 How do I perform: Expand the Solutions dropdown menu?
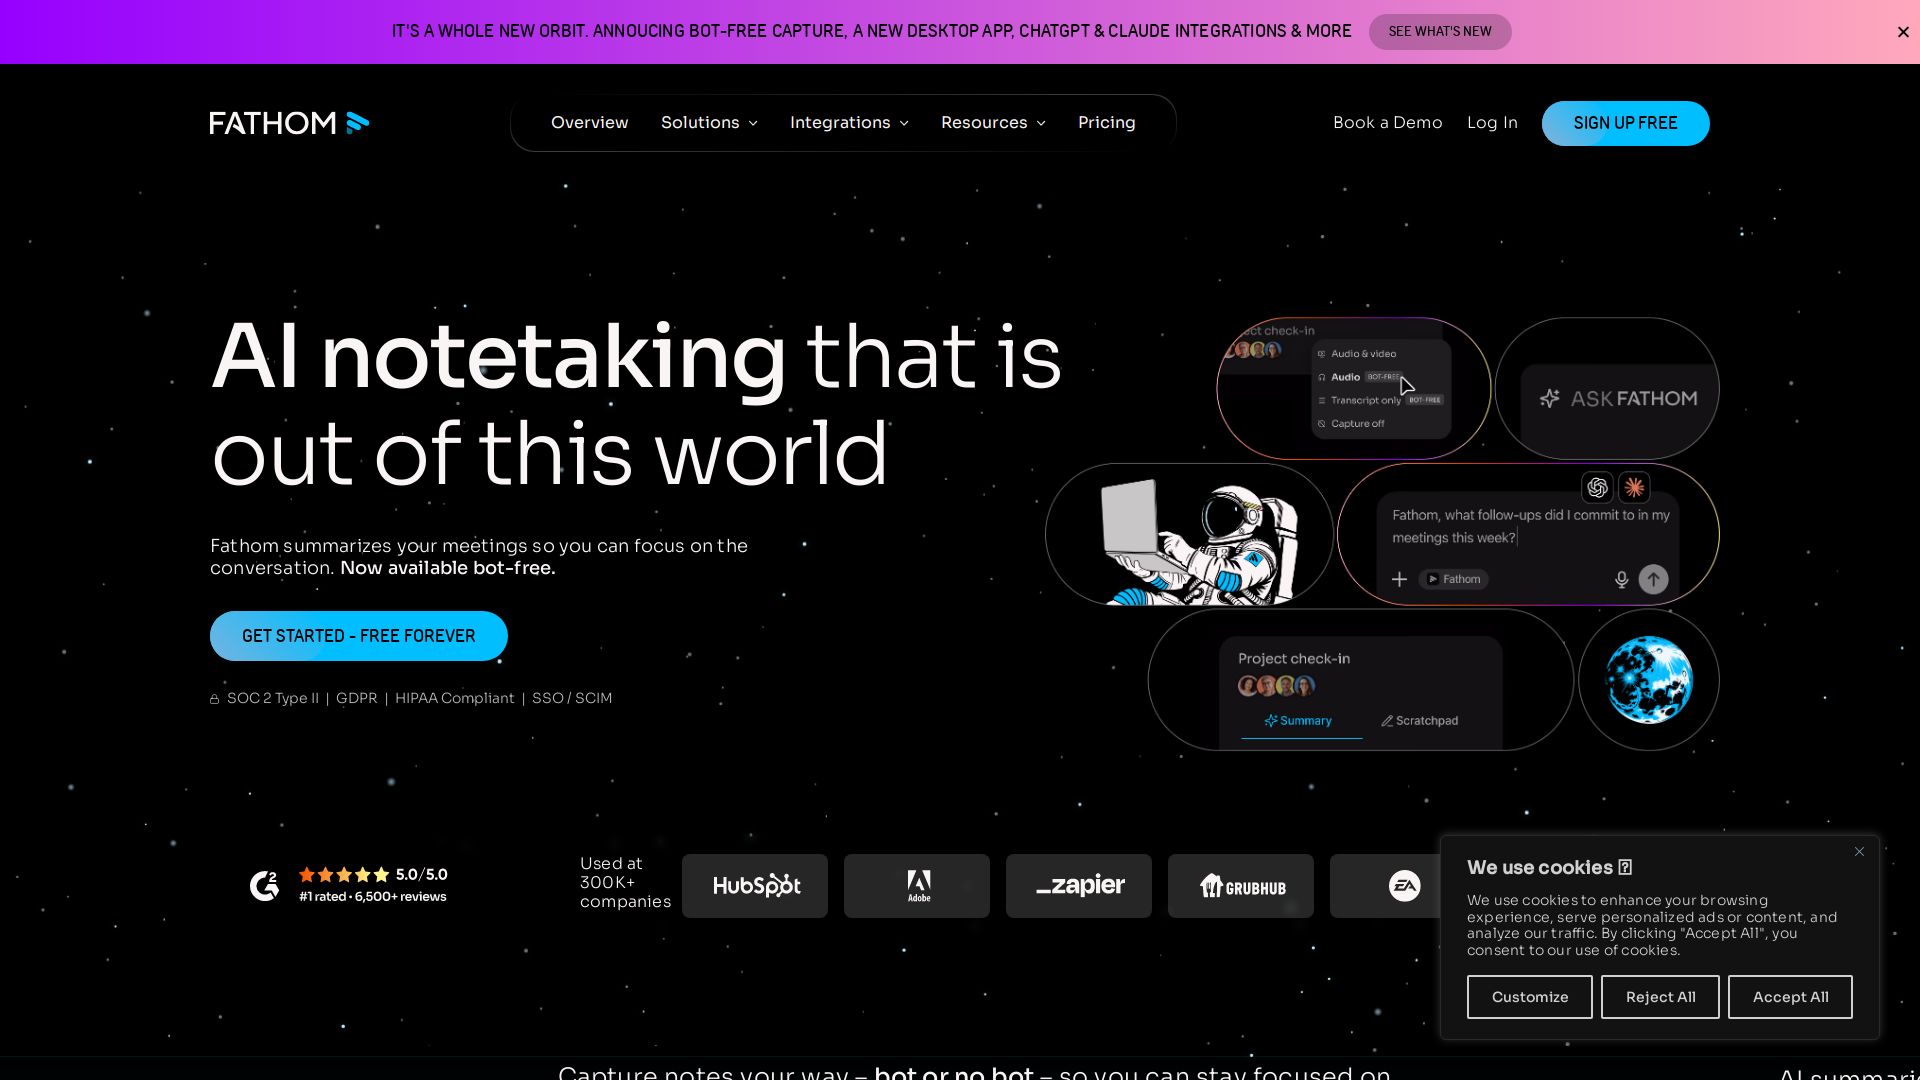click(x=709, y=123)
